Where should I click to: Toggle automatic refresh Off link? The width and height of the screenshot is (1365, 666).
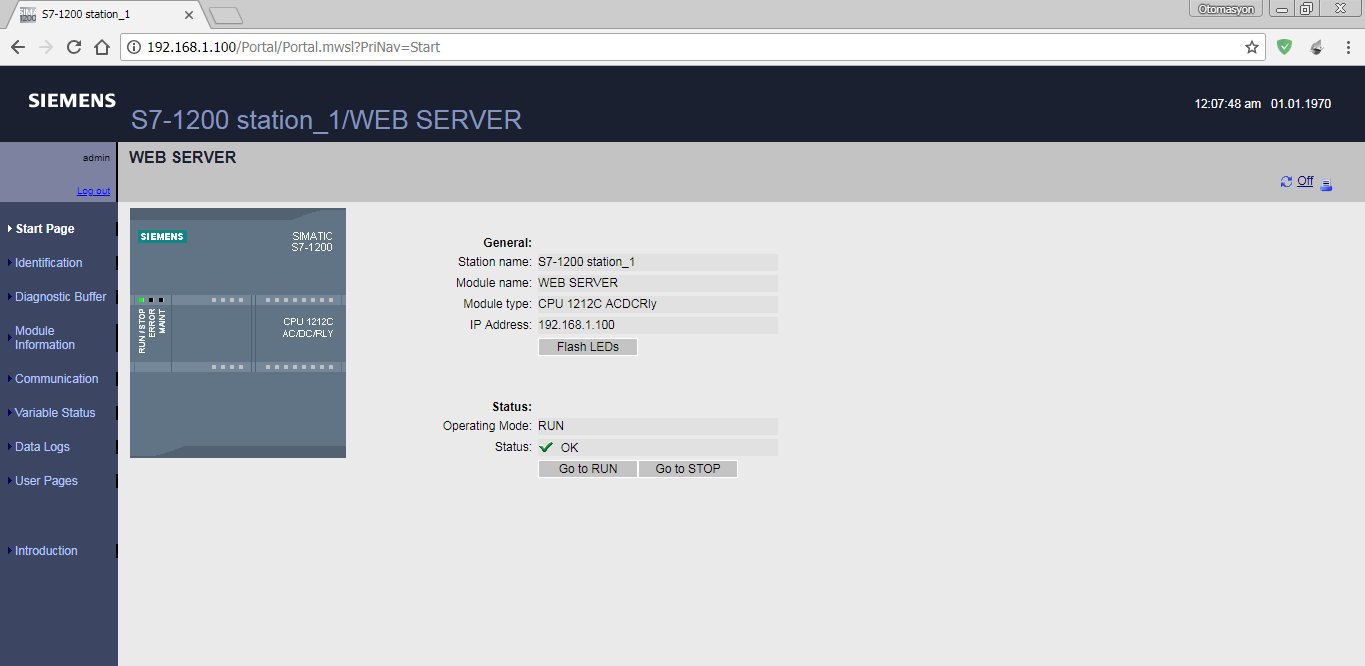1305,181
